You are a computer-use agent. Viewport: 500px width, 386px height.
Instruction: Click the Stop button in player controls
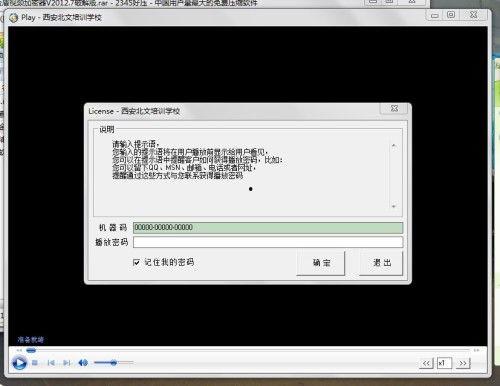click(35, 363)
